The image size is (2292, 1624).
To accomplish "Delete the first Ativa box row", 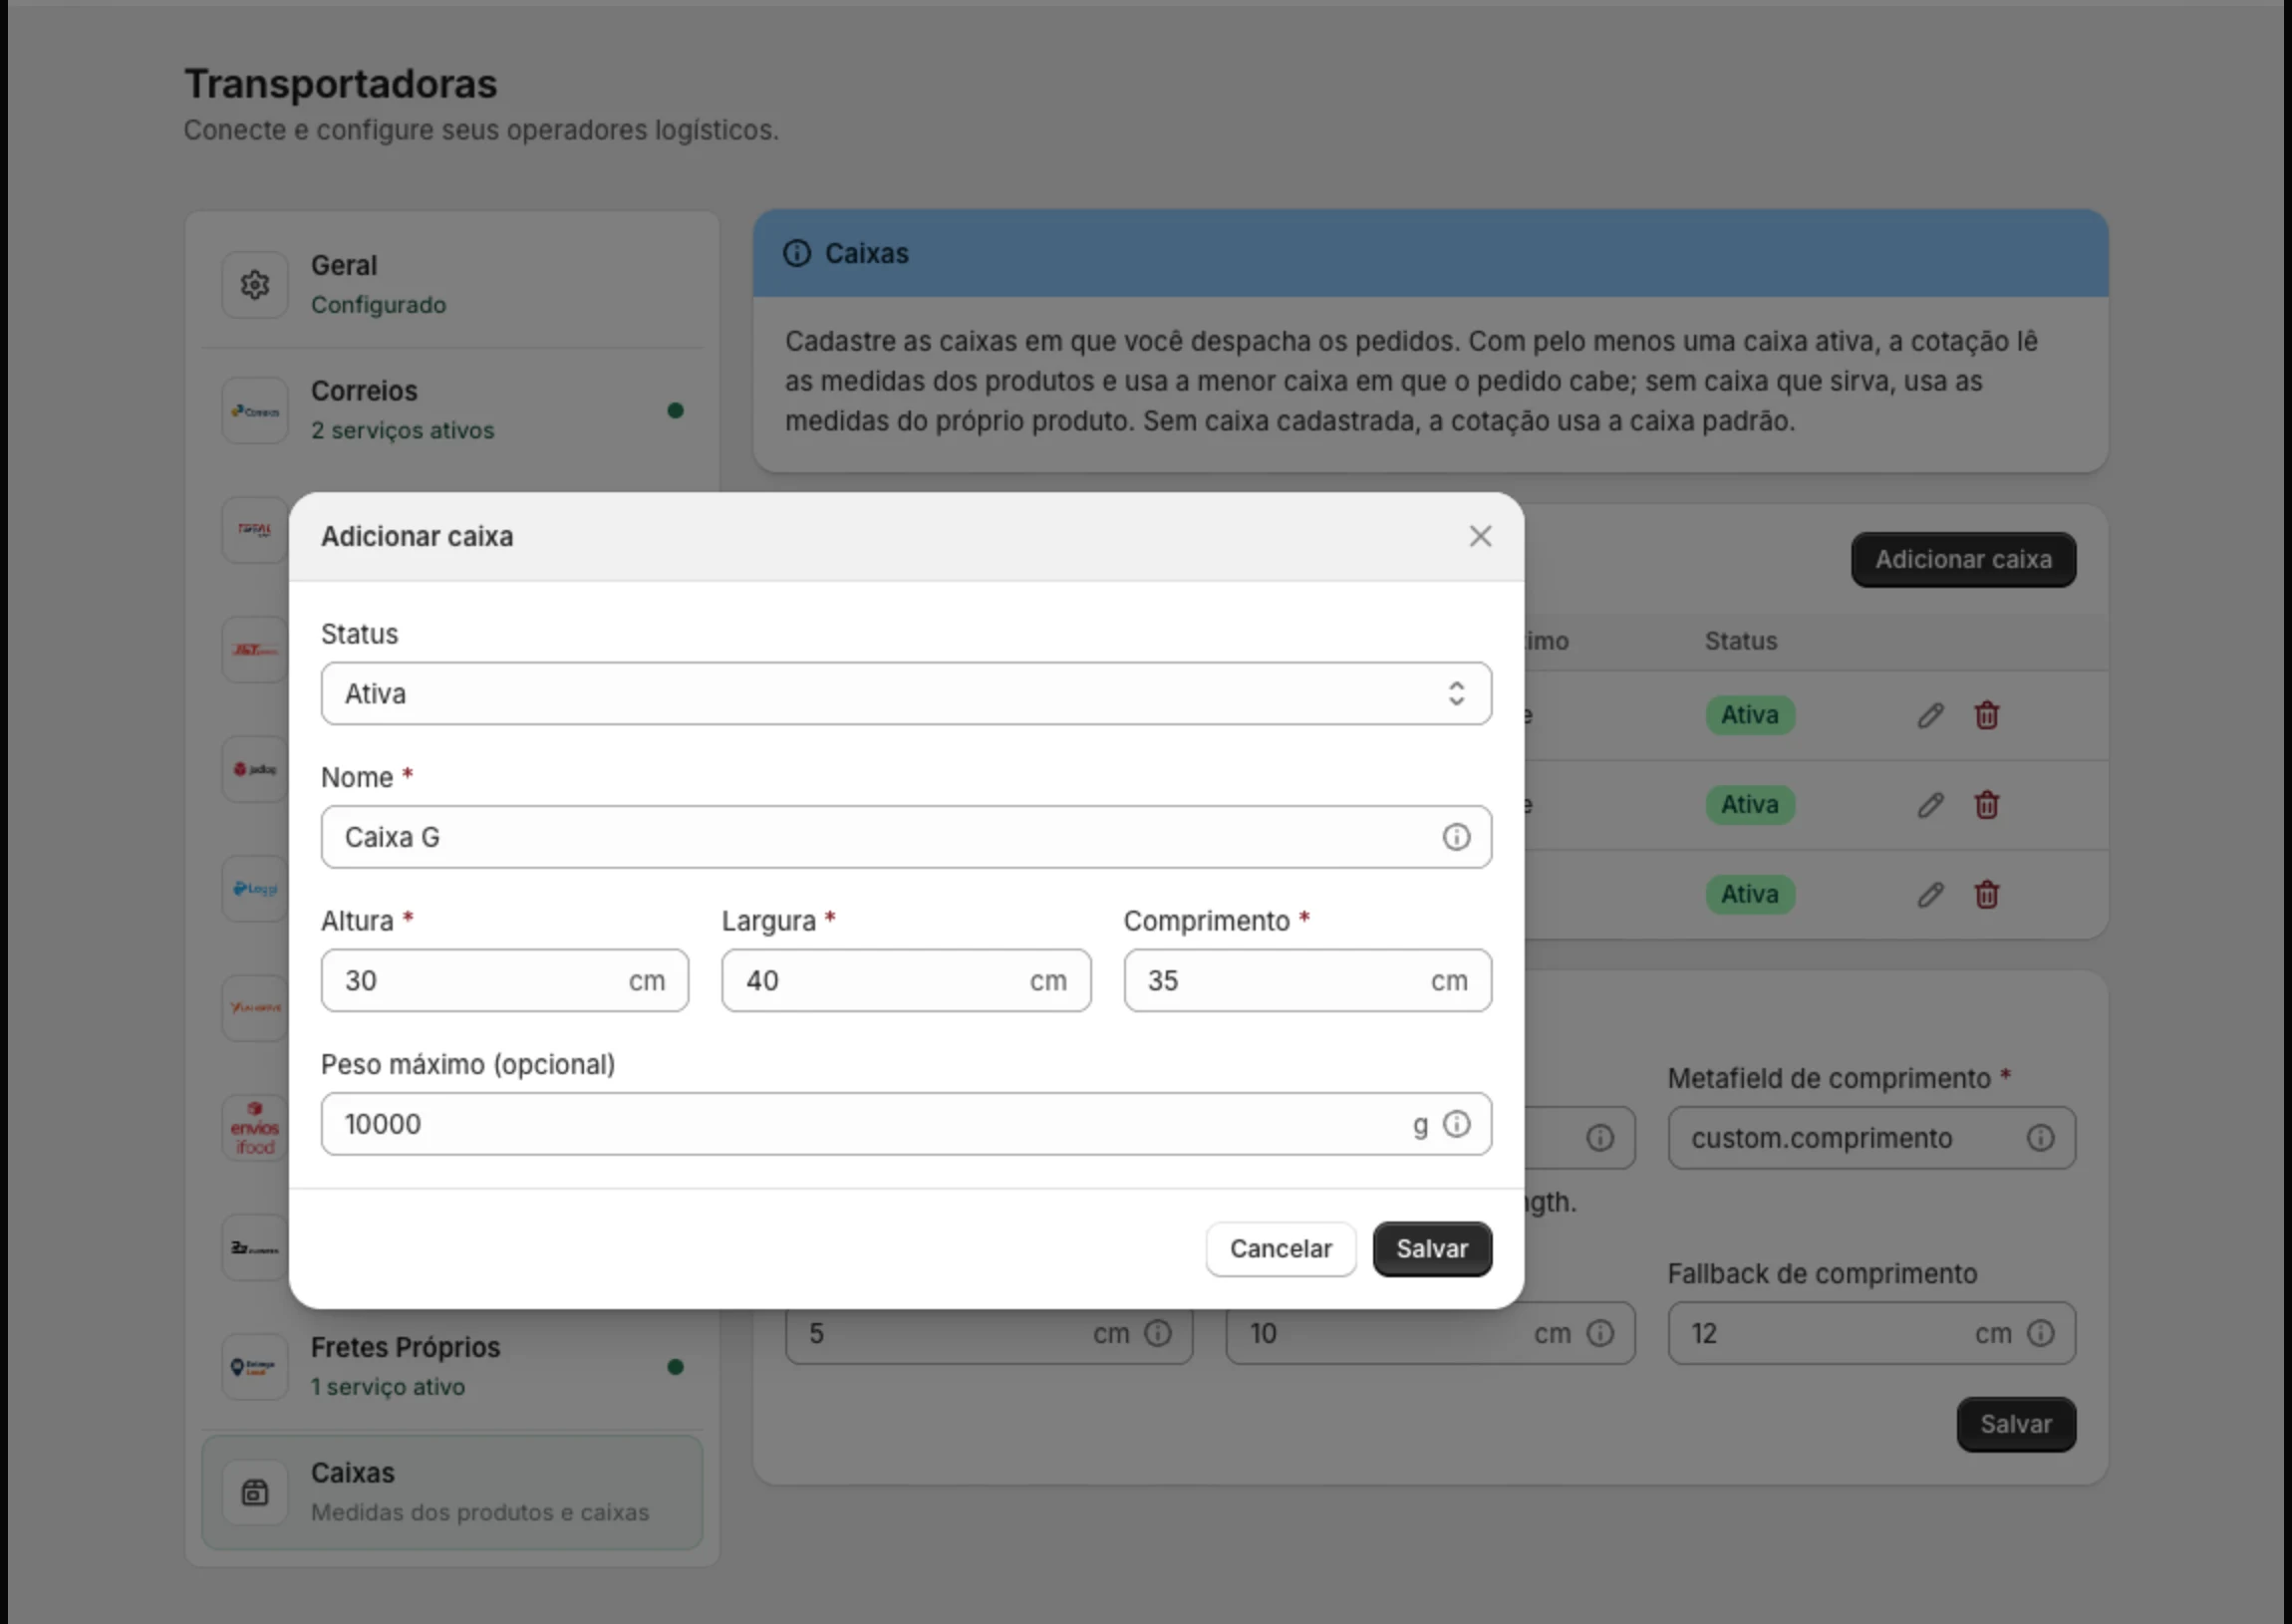I will click(1987, 715).
